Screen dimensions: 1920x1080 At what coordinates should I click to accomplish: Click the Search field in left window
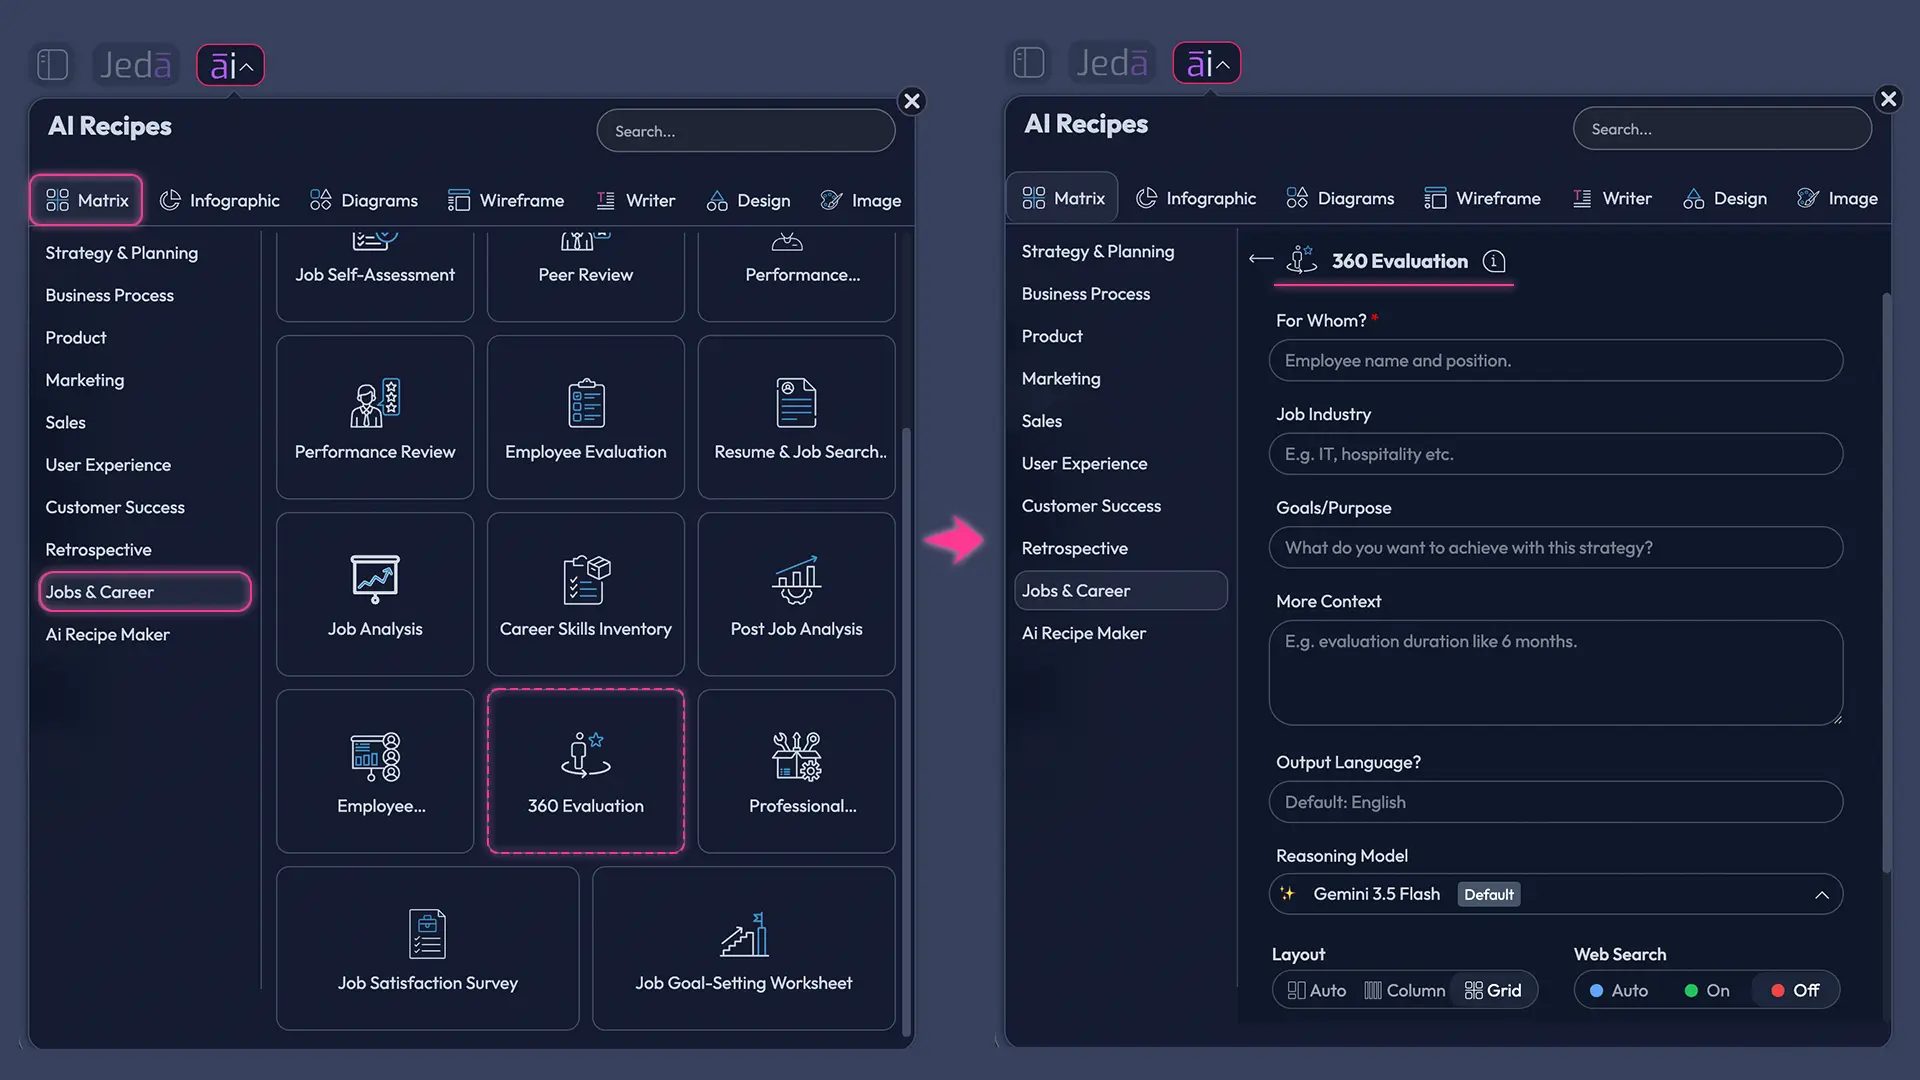pyautogui.click(x=746, y=131)
